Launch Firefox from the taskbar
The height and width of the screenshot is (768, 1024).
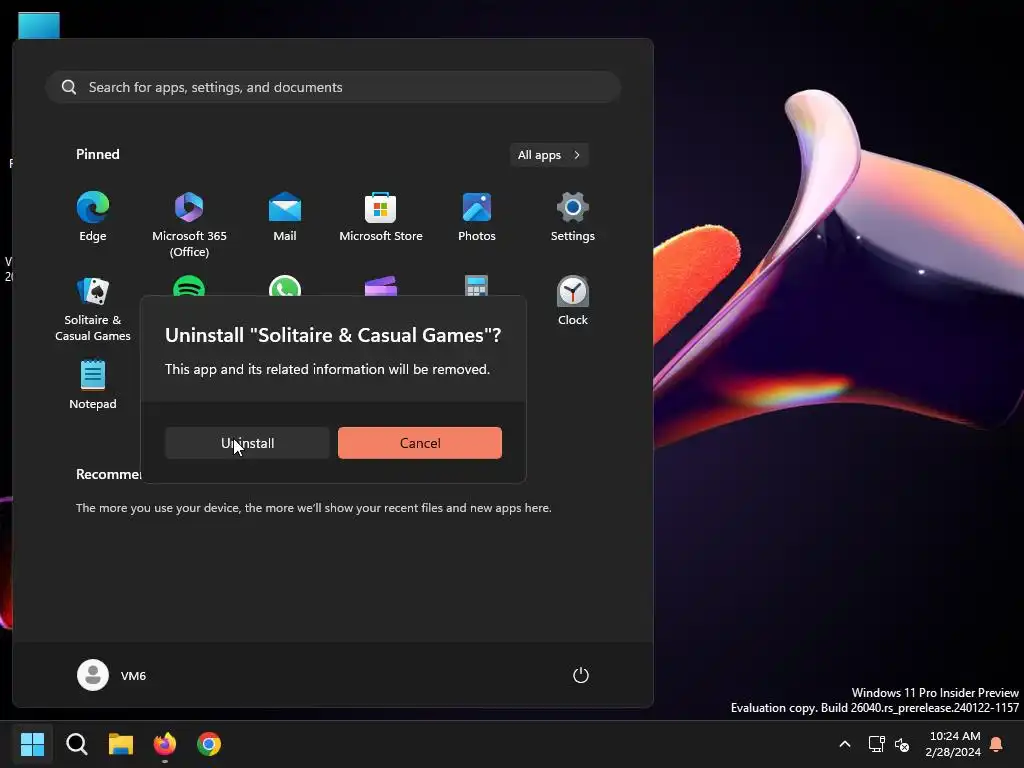tap(165, 744)
